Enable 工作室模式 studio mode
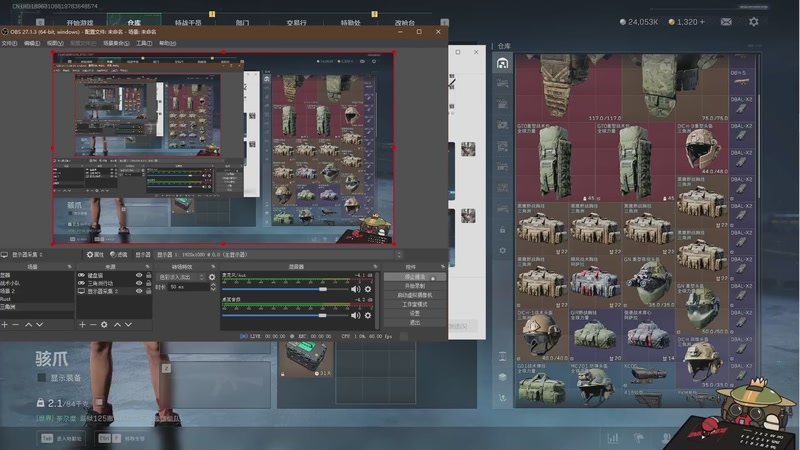The image size is (800, 450). [414, 305]
